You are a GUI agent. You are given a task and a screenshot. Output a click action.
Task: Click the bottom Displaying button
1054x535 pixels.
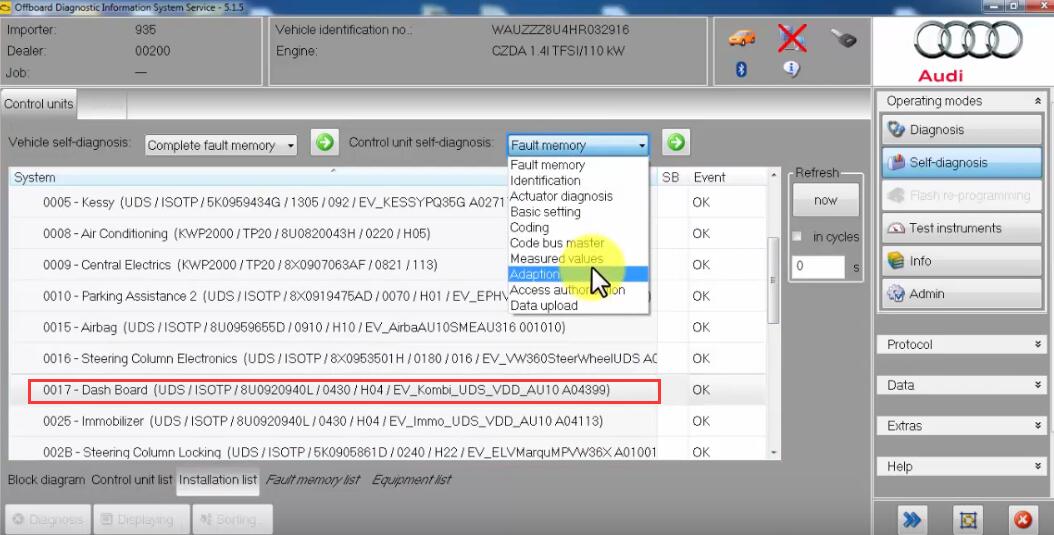pos(141,520)
